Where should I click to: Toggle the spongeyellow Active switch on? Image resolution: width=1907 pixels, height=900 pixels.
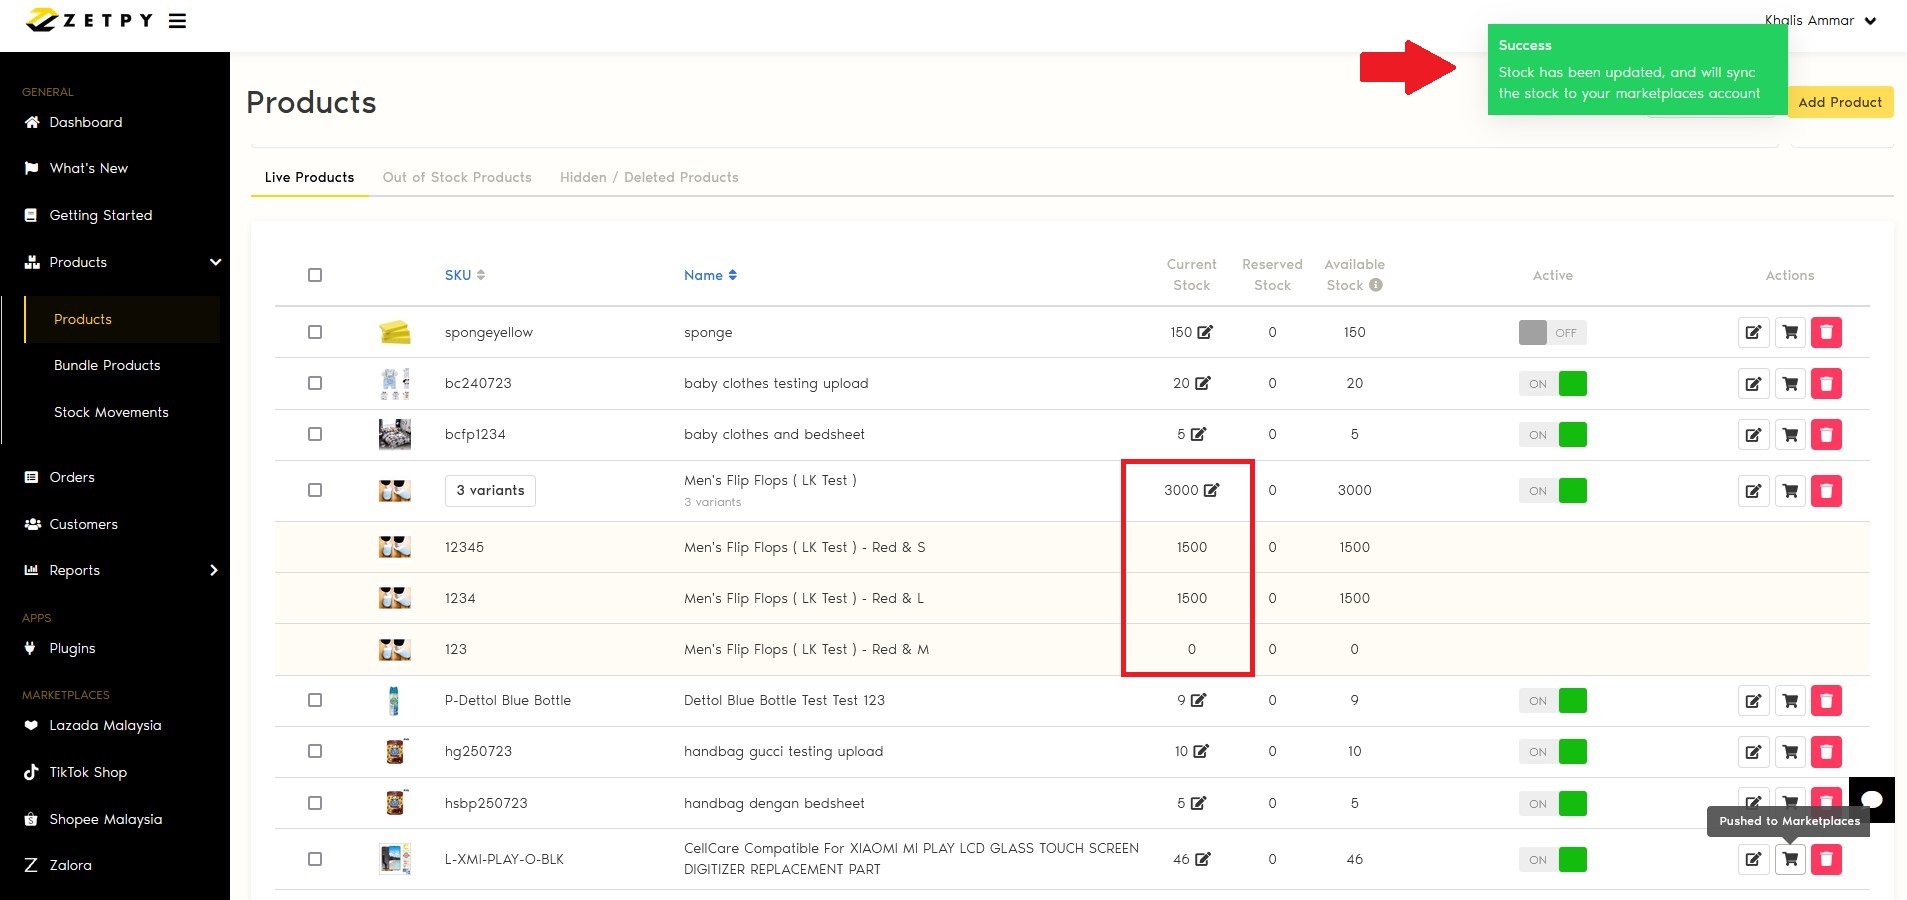(x=1551, y=332)
